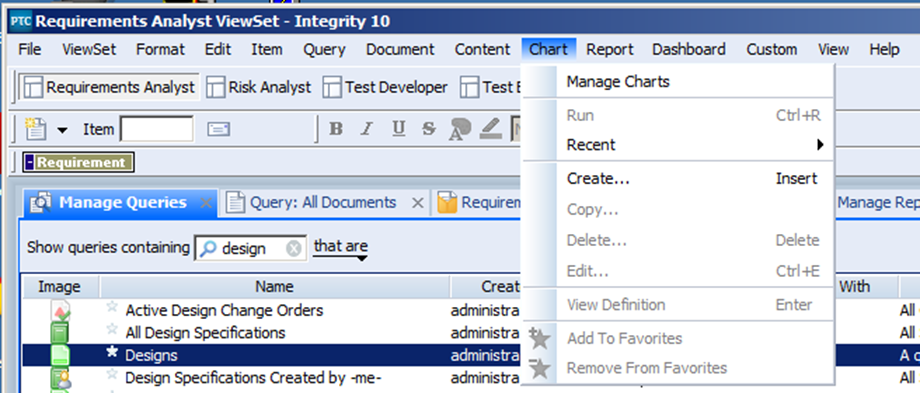The image size is (920, 393).
Task: Select the highlight marker icon
Action: coord(491,128)
